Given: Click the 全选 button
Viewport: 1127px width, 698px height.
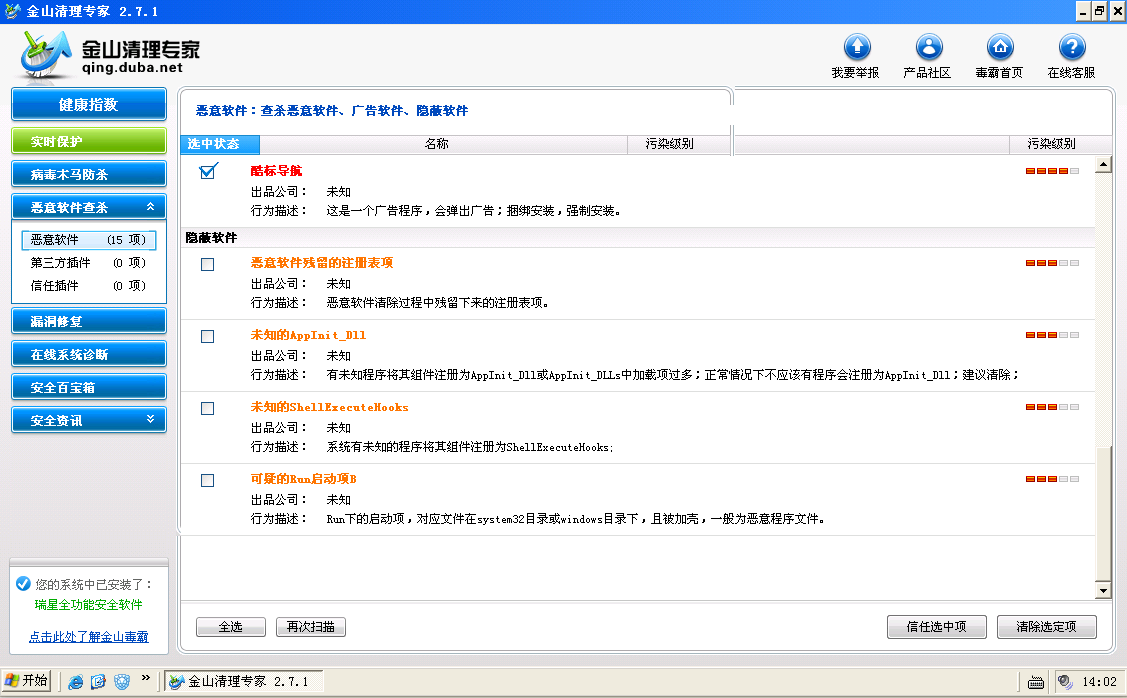Looking at the screenshot, I should point(231,627).
